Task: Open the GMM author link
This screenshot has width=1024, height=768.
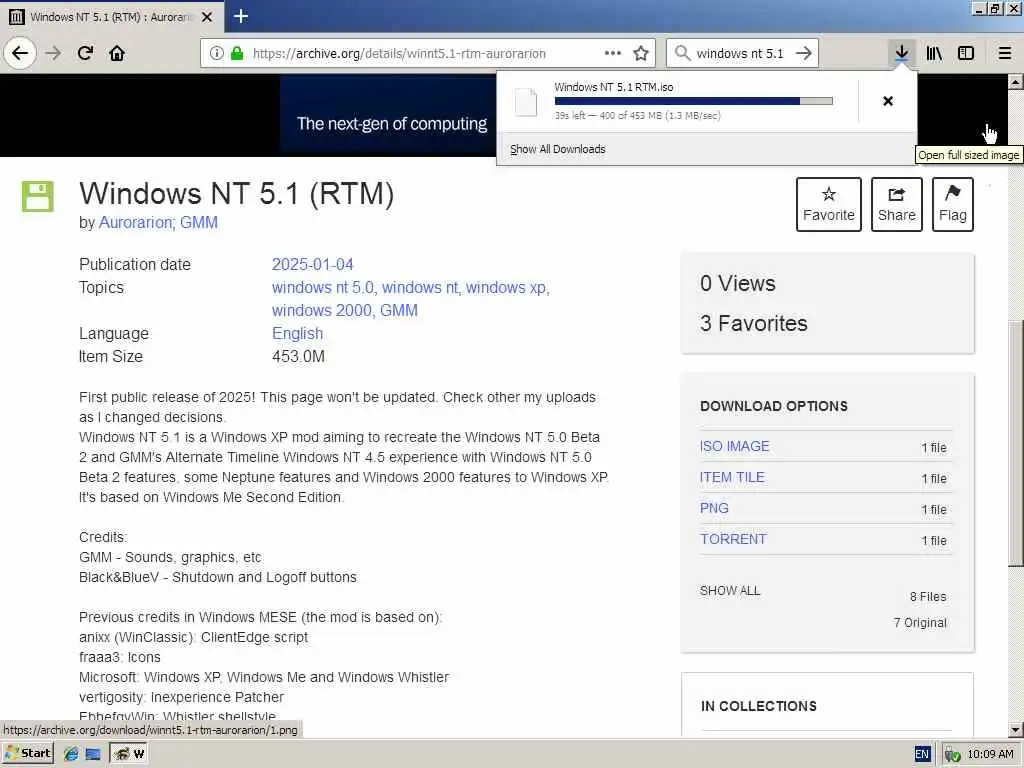Action: (199, 223)
